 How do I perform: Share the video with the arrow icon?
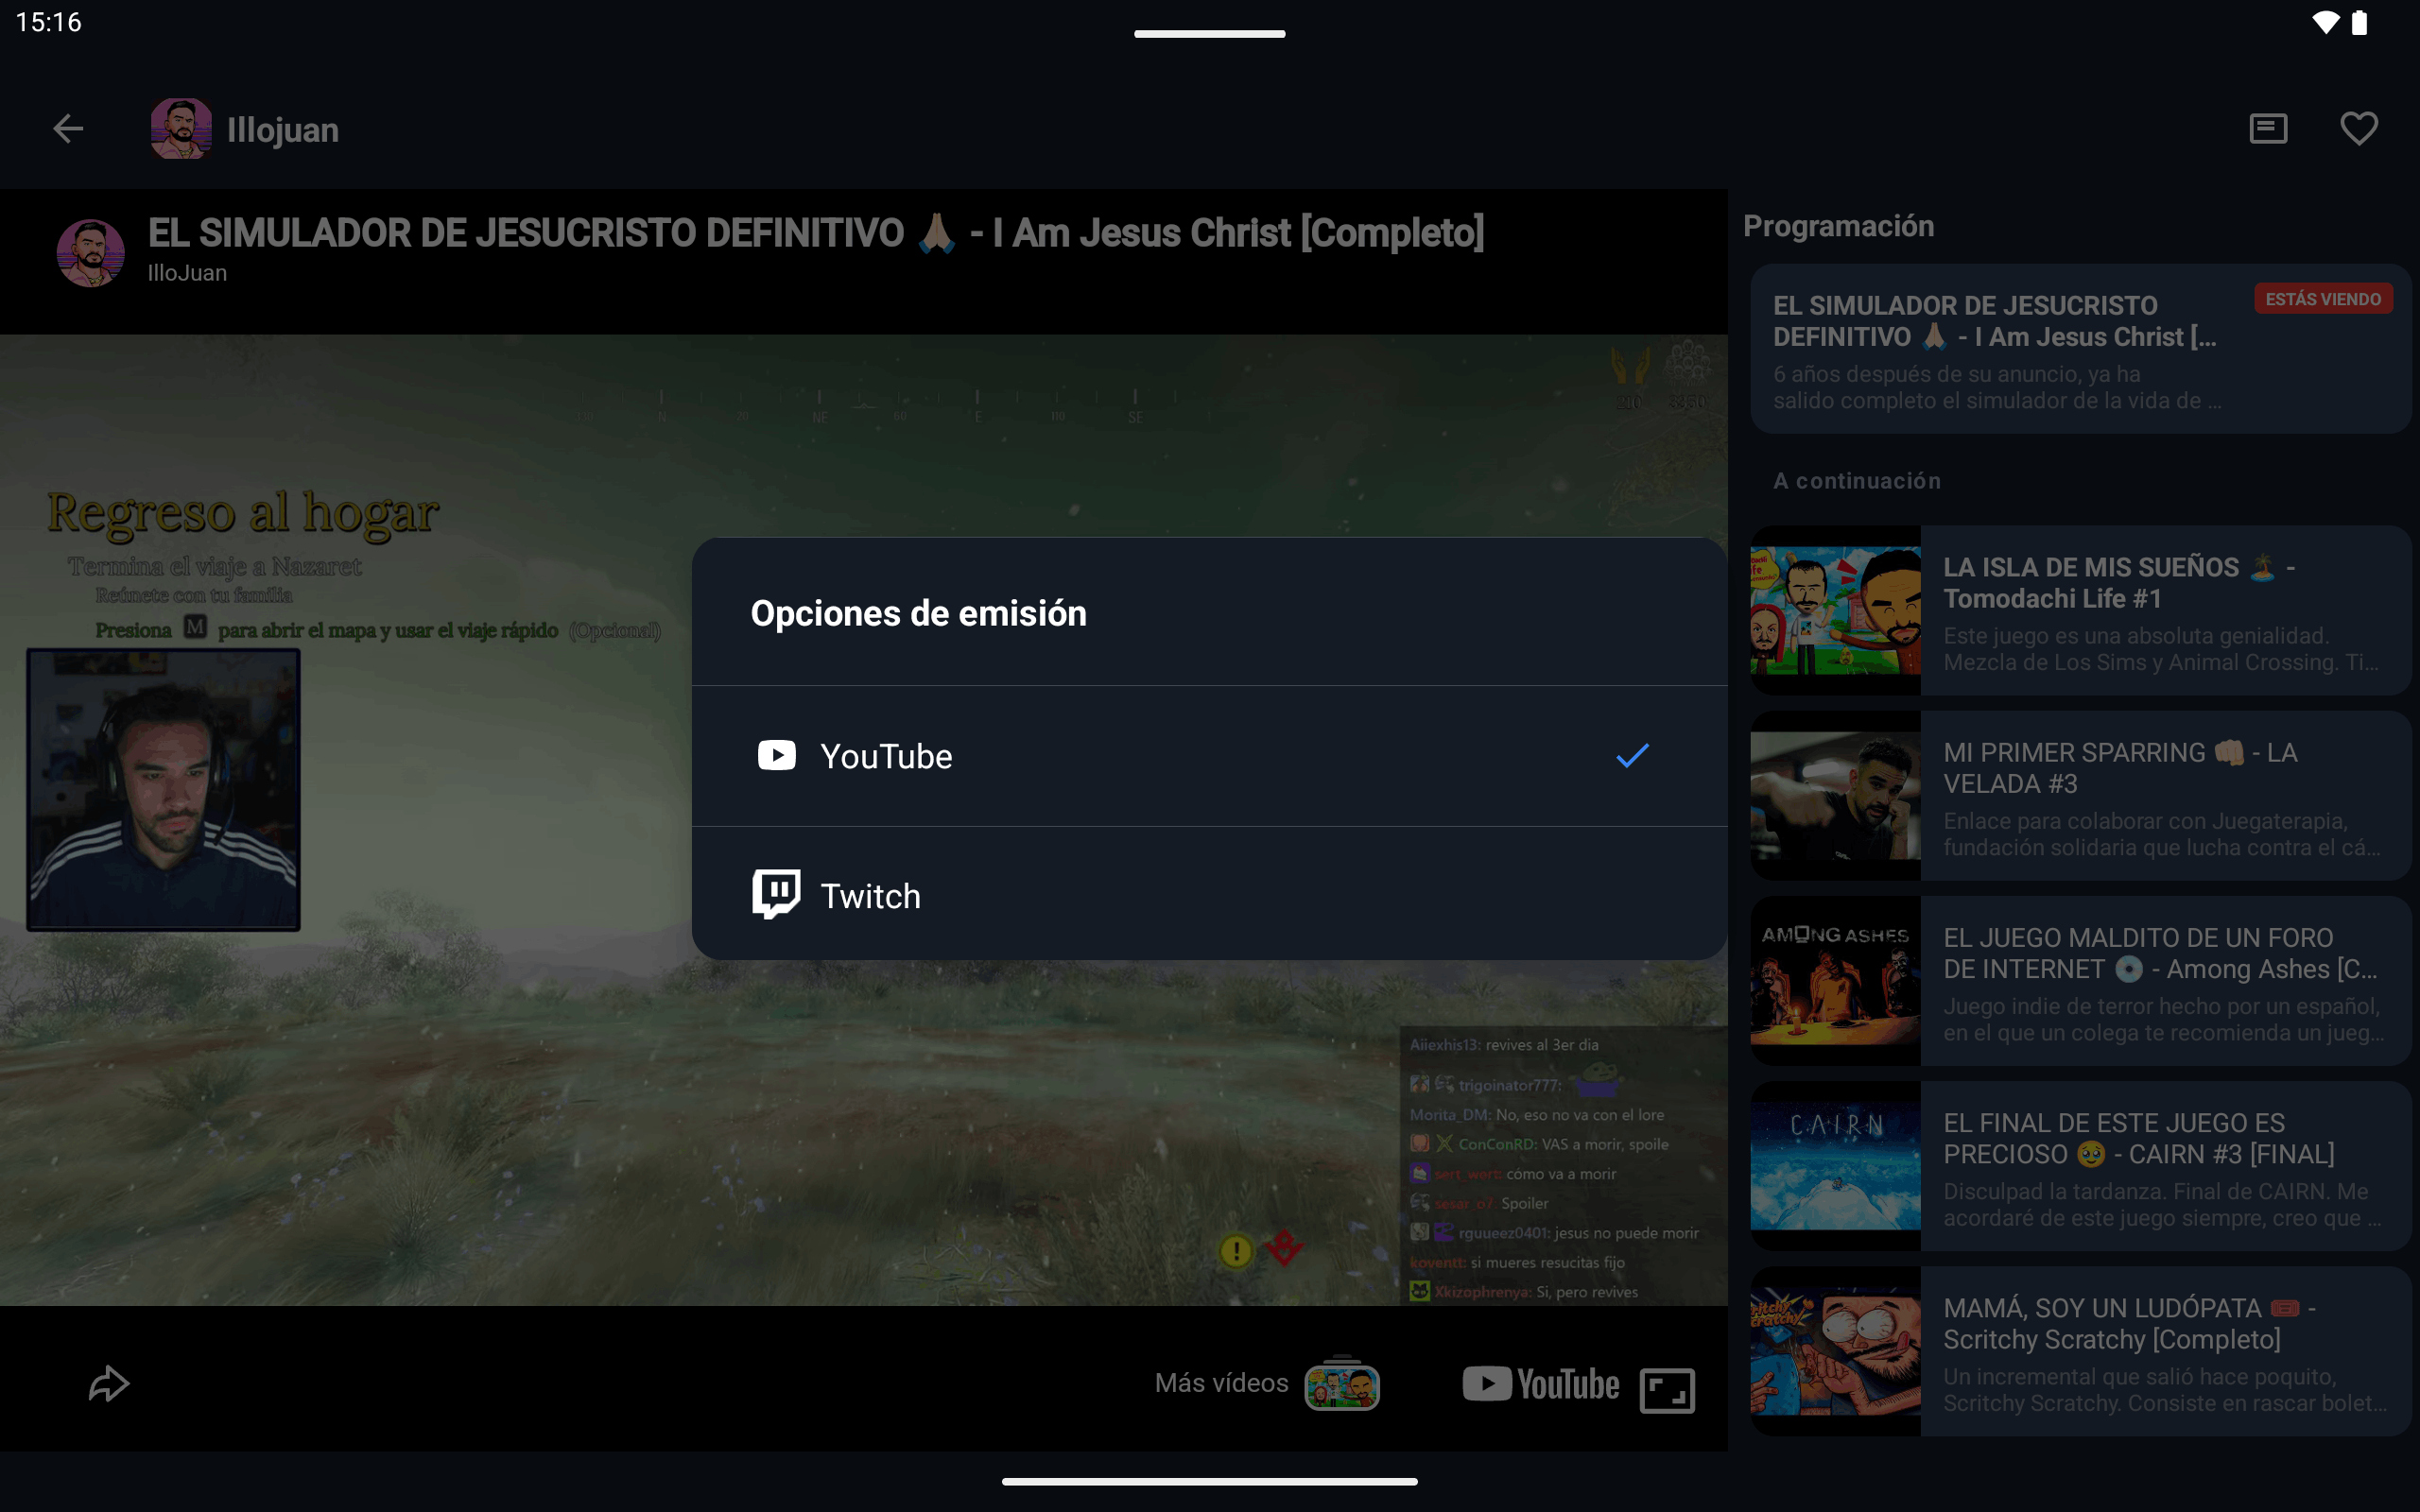pyautogui.click(x=109, y=1384)
